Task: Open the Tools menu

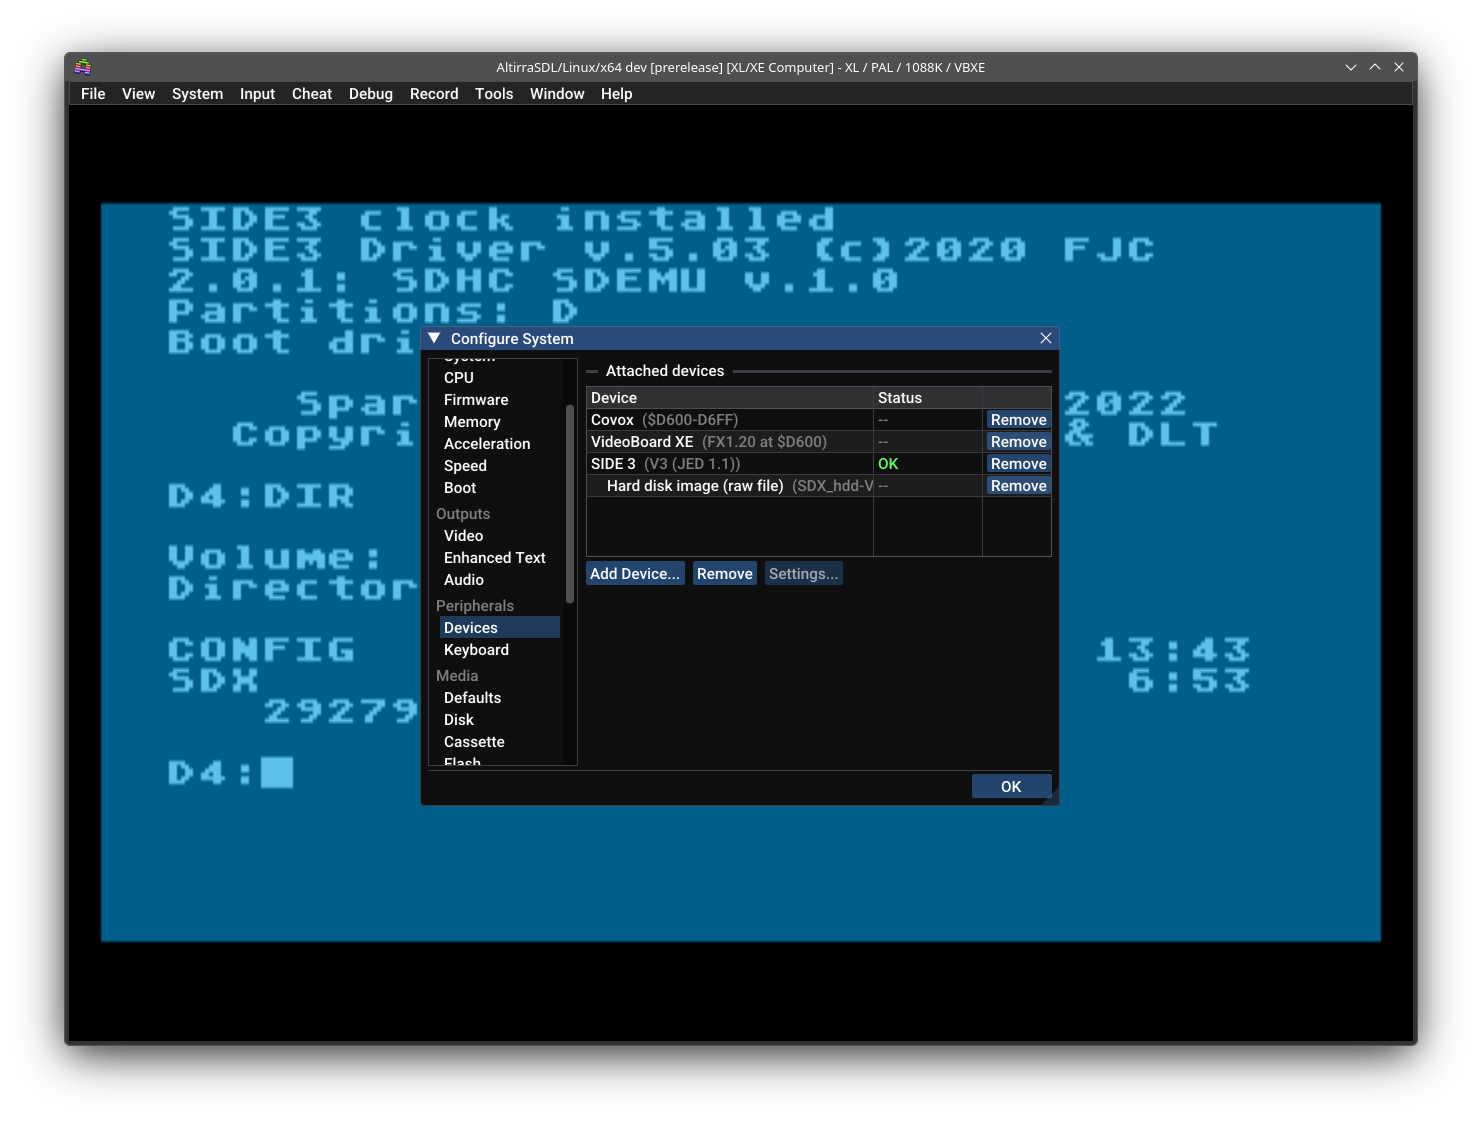Action: point(494,94)
